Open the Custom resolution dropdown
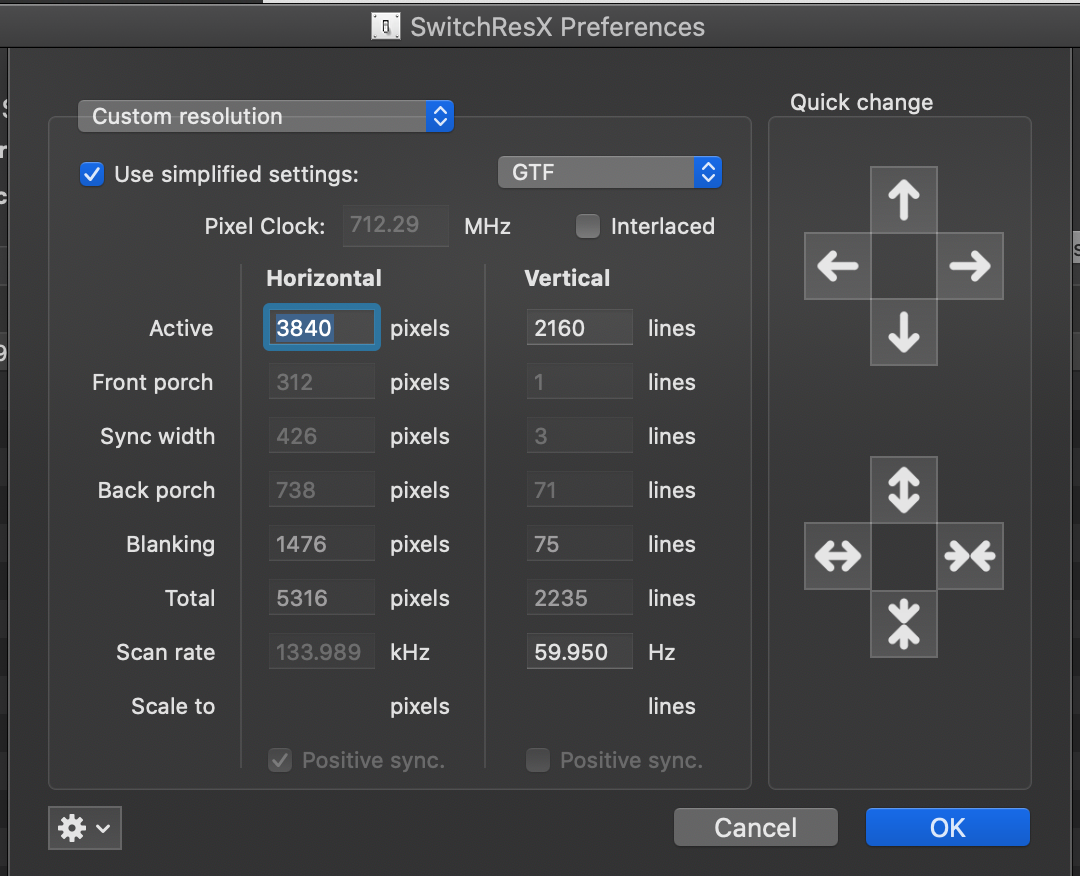 (265, 116)
